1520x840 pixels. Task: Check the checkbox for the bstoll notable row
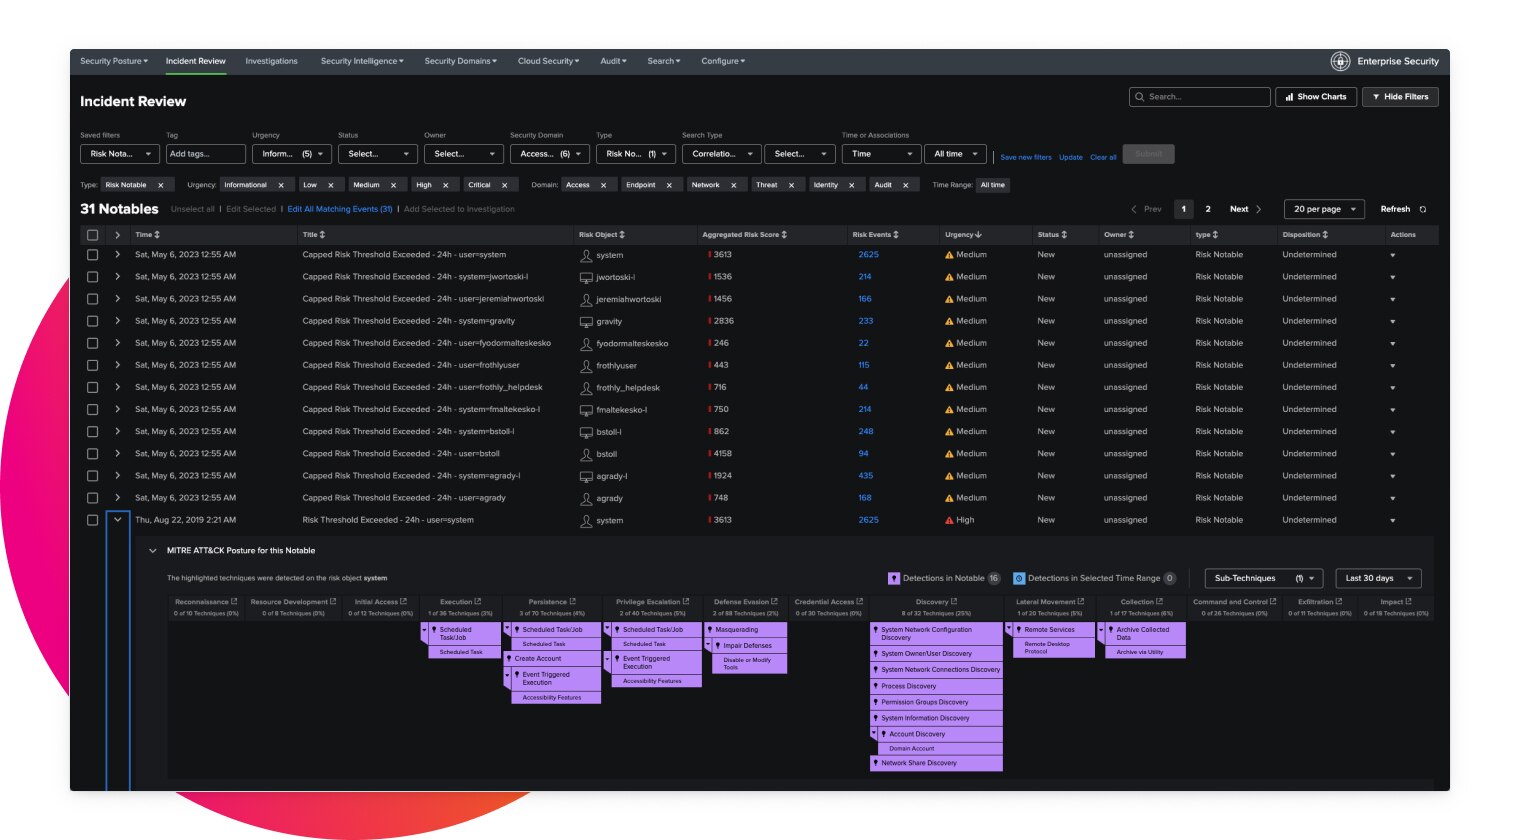pyautogui.click(x=92, y=453)
